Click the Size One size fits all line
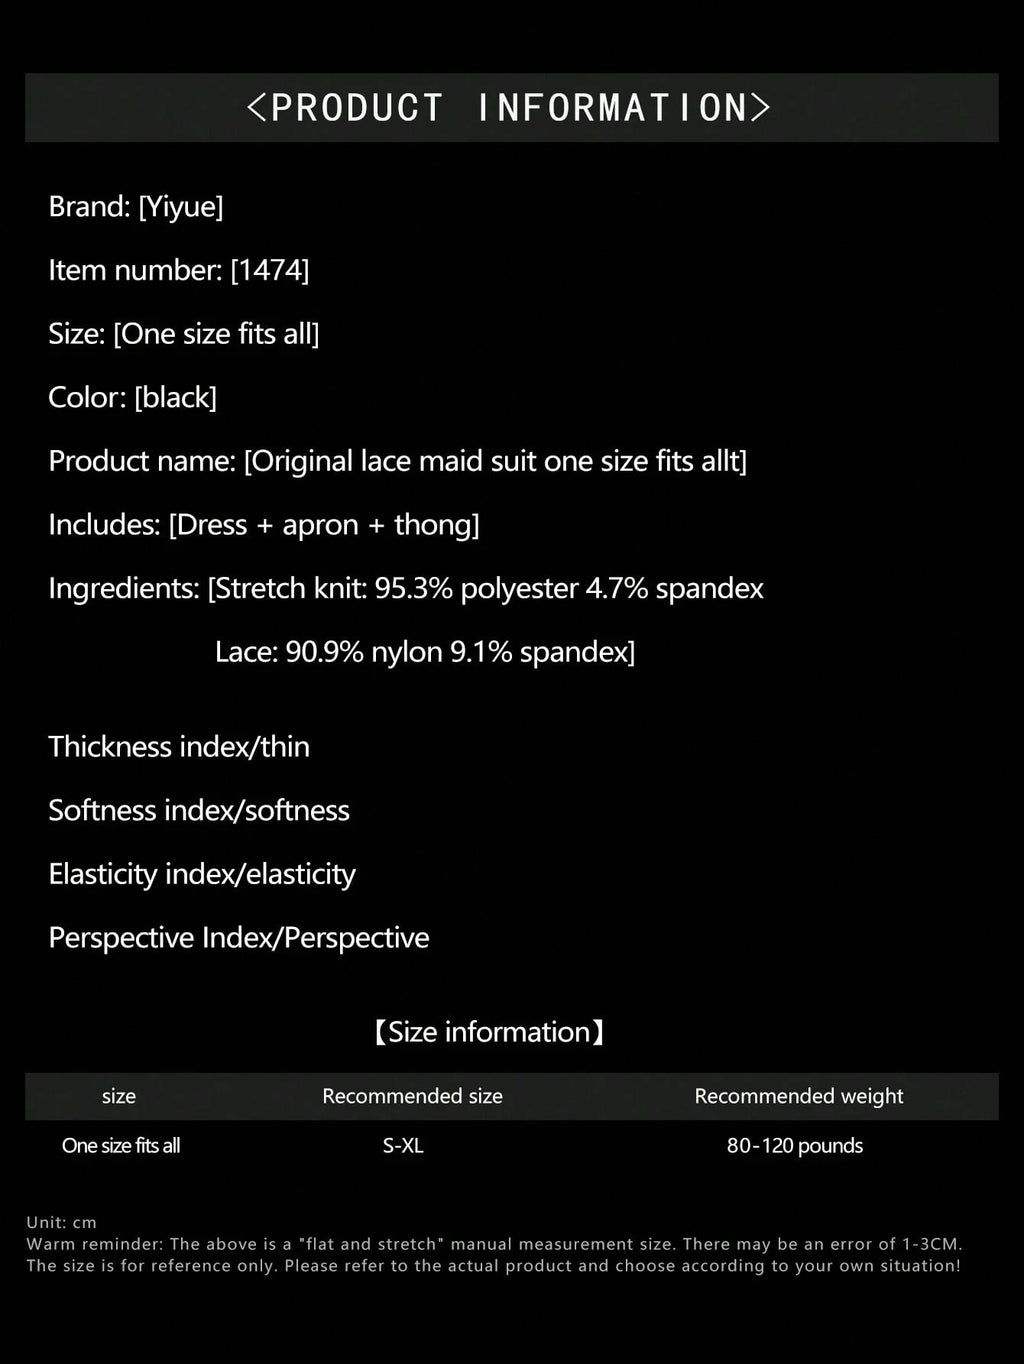This screenshot has width=1024, height=1364. coord(184,334)
